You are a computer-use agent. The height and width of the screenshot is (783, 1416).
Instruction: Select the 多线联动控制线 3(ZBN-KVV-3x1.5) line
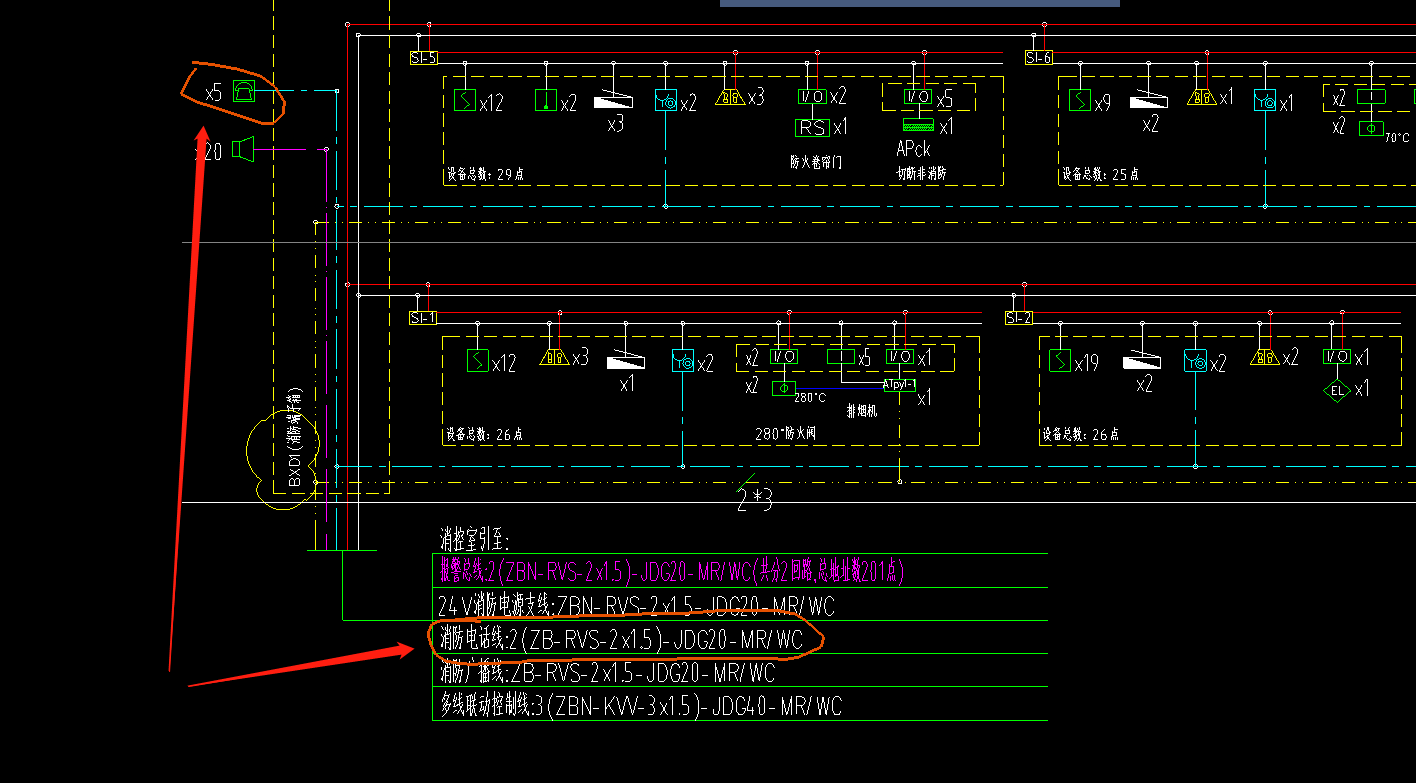click(640, 706)
